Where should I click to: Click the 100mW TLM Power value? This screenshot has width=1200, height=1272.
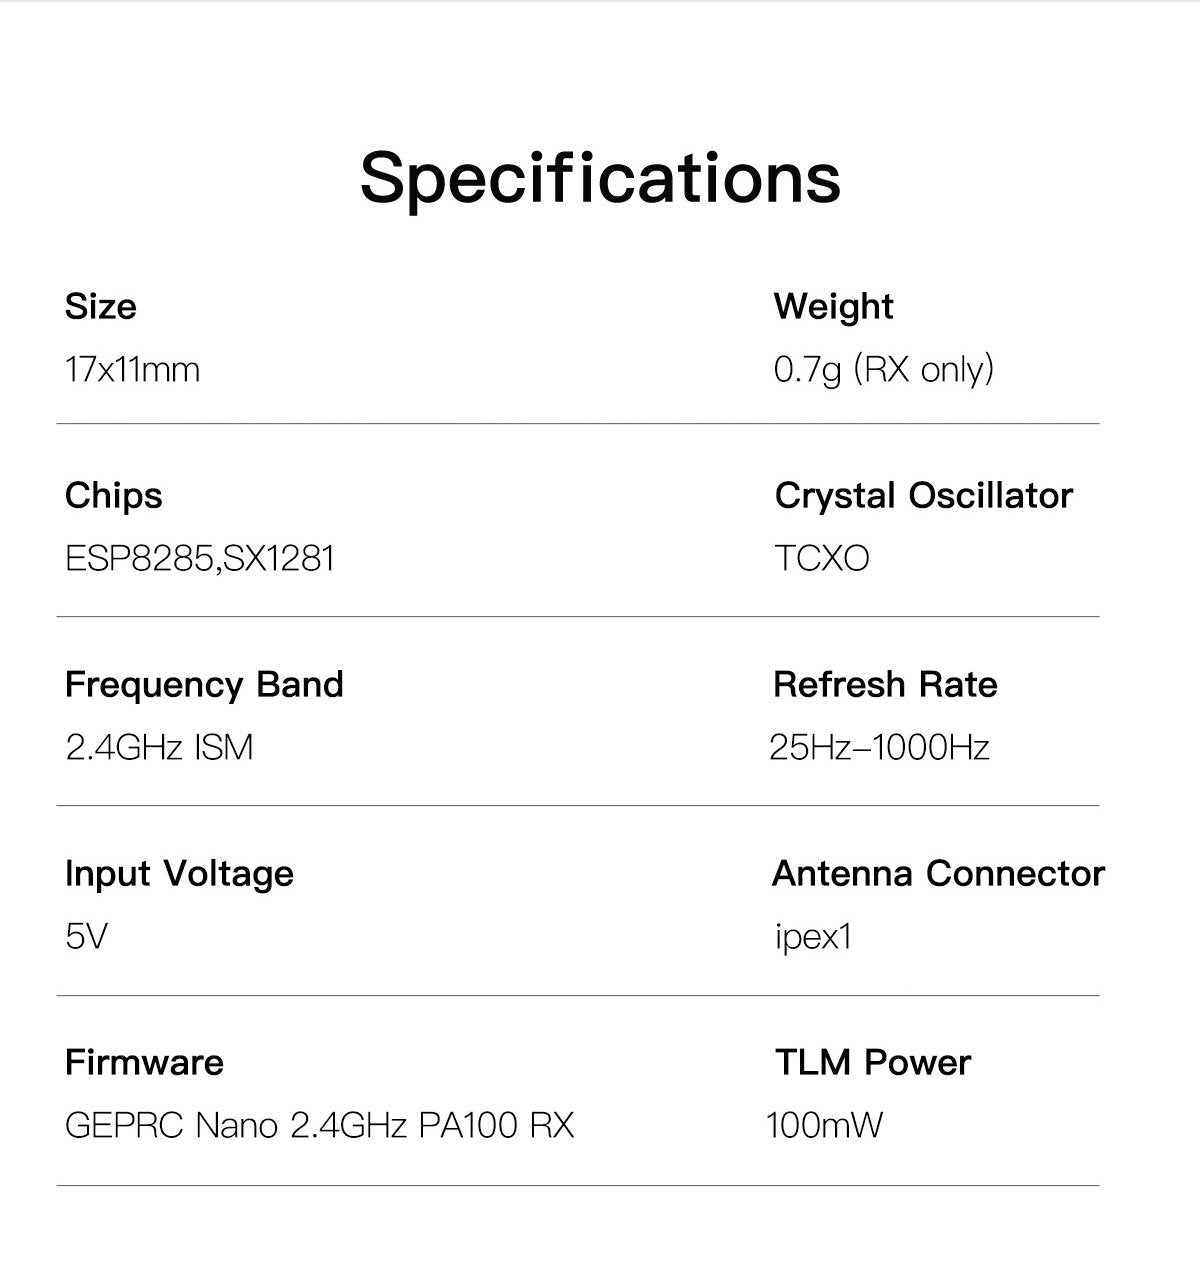pos(825,1126)
